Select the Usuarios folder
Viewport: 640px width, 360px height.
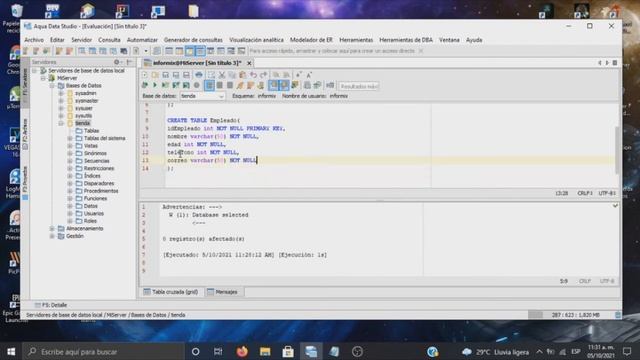click(x=93, y=213)
